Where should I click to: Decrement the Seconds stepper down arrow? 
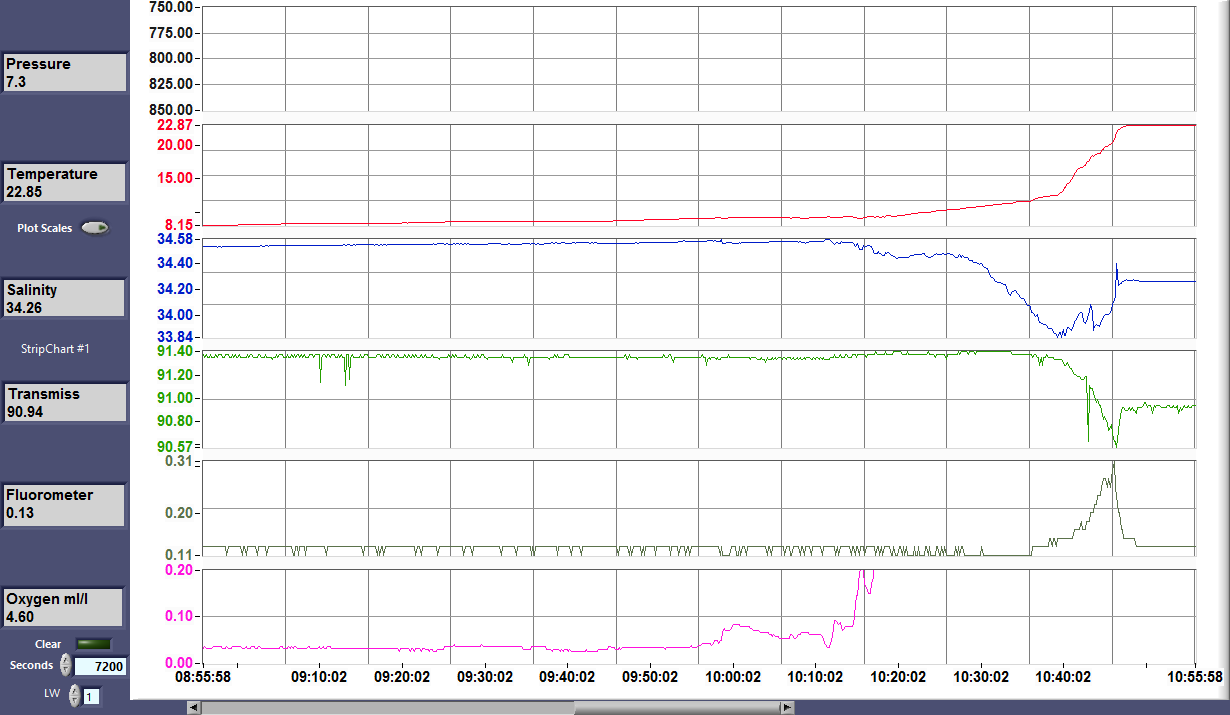(x=66, y=671)
